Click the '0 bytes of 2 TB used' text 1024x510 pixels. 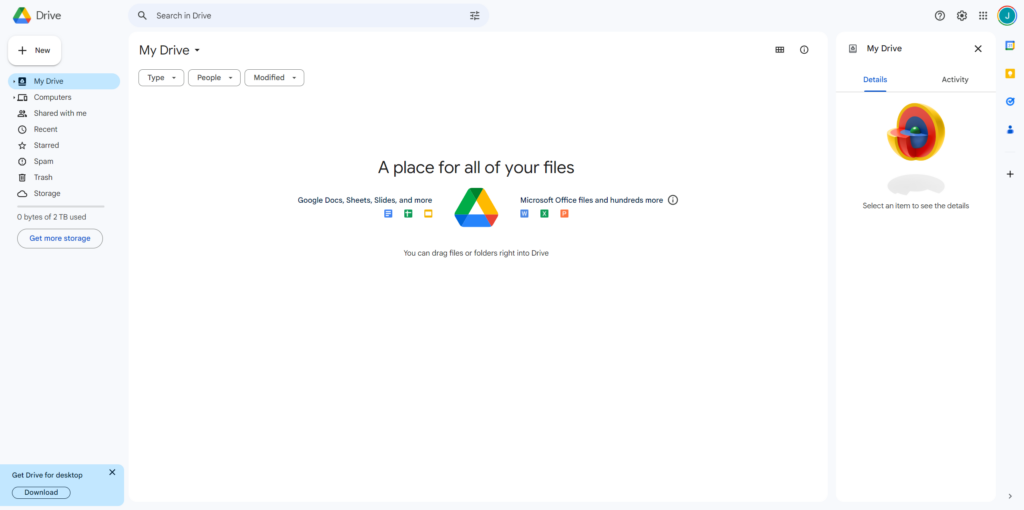tap(52, 217)
